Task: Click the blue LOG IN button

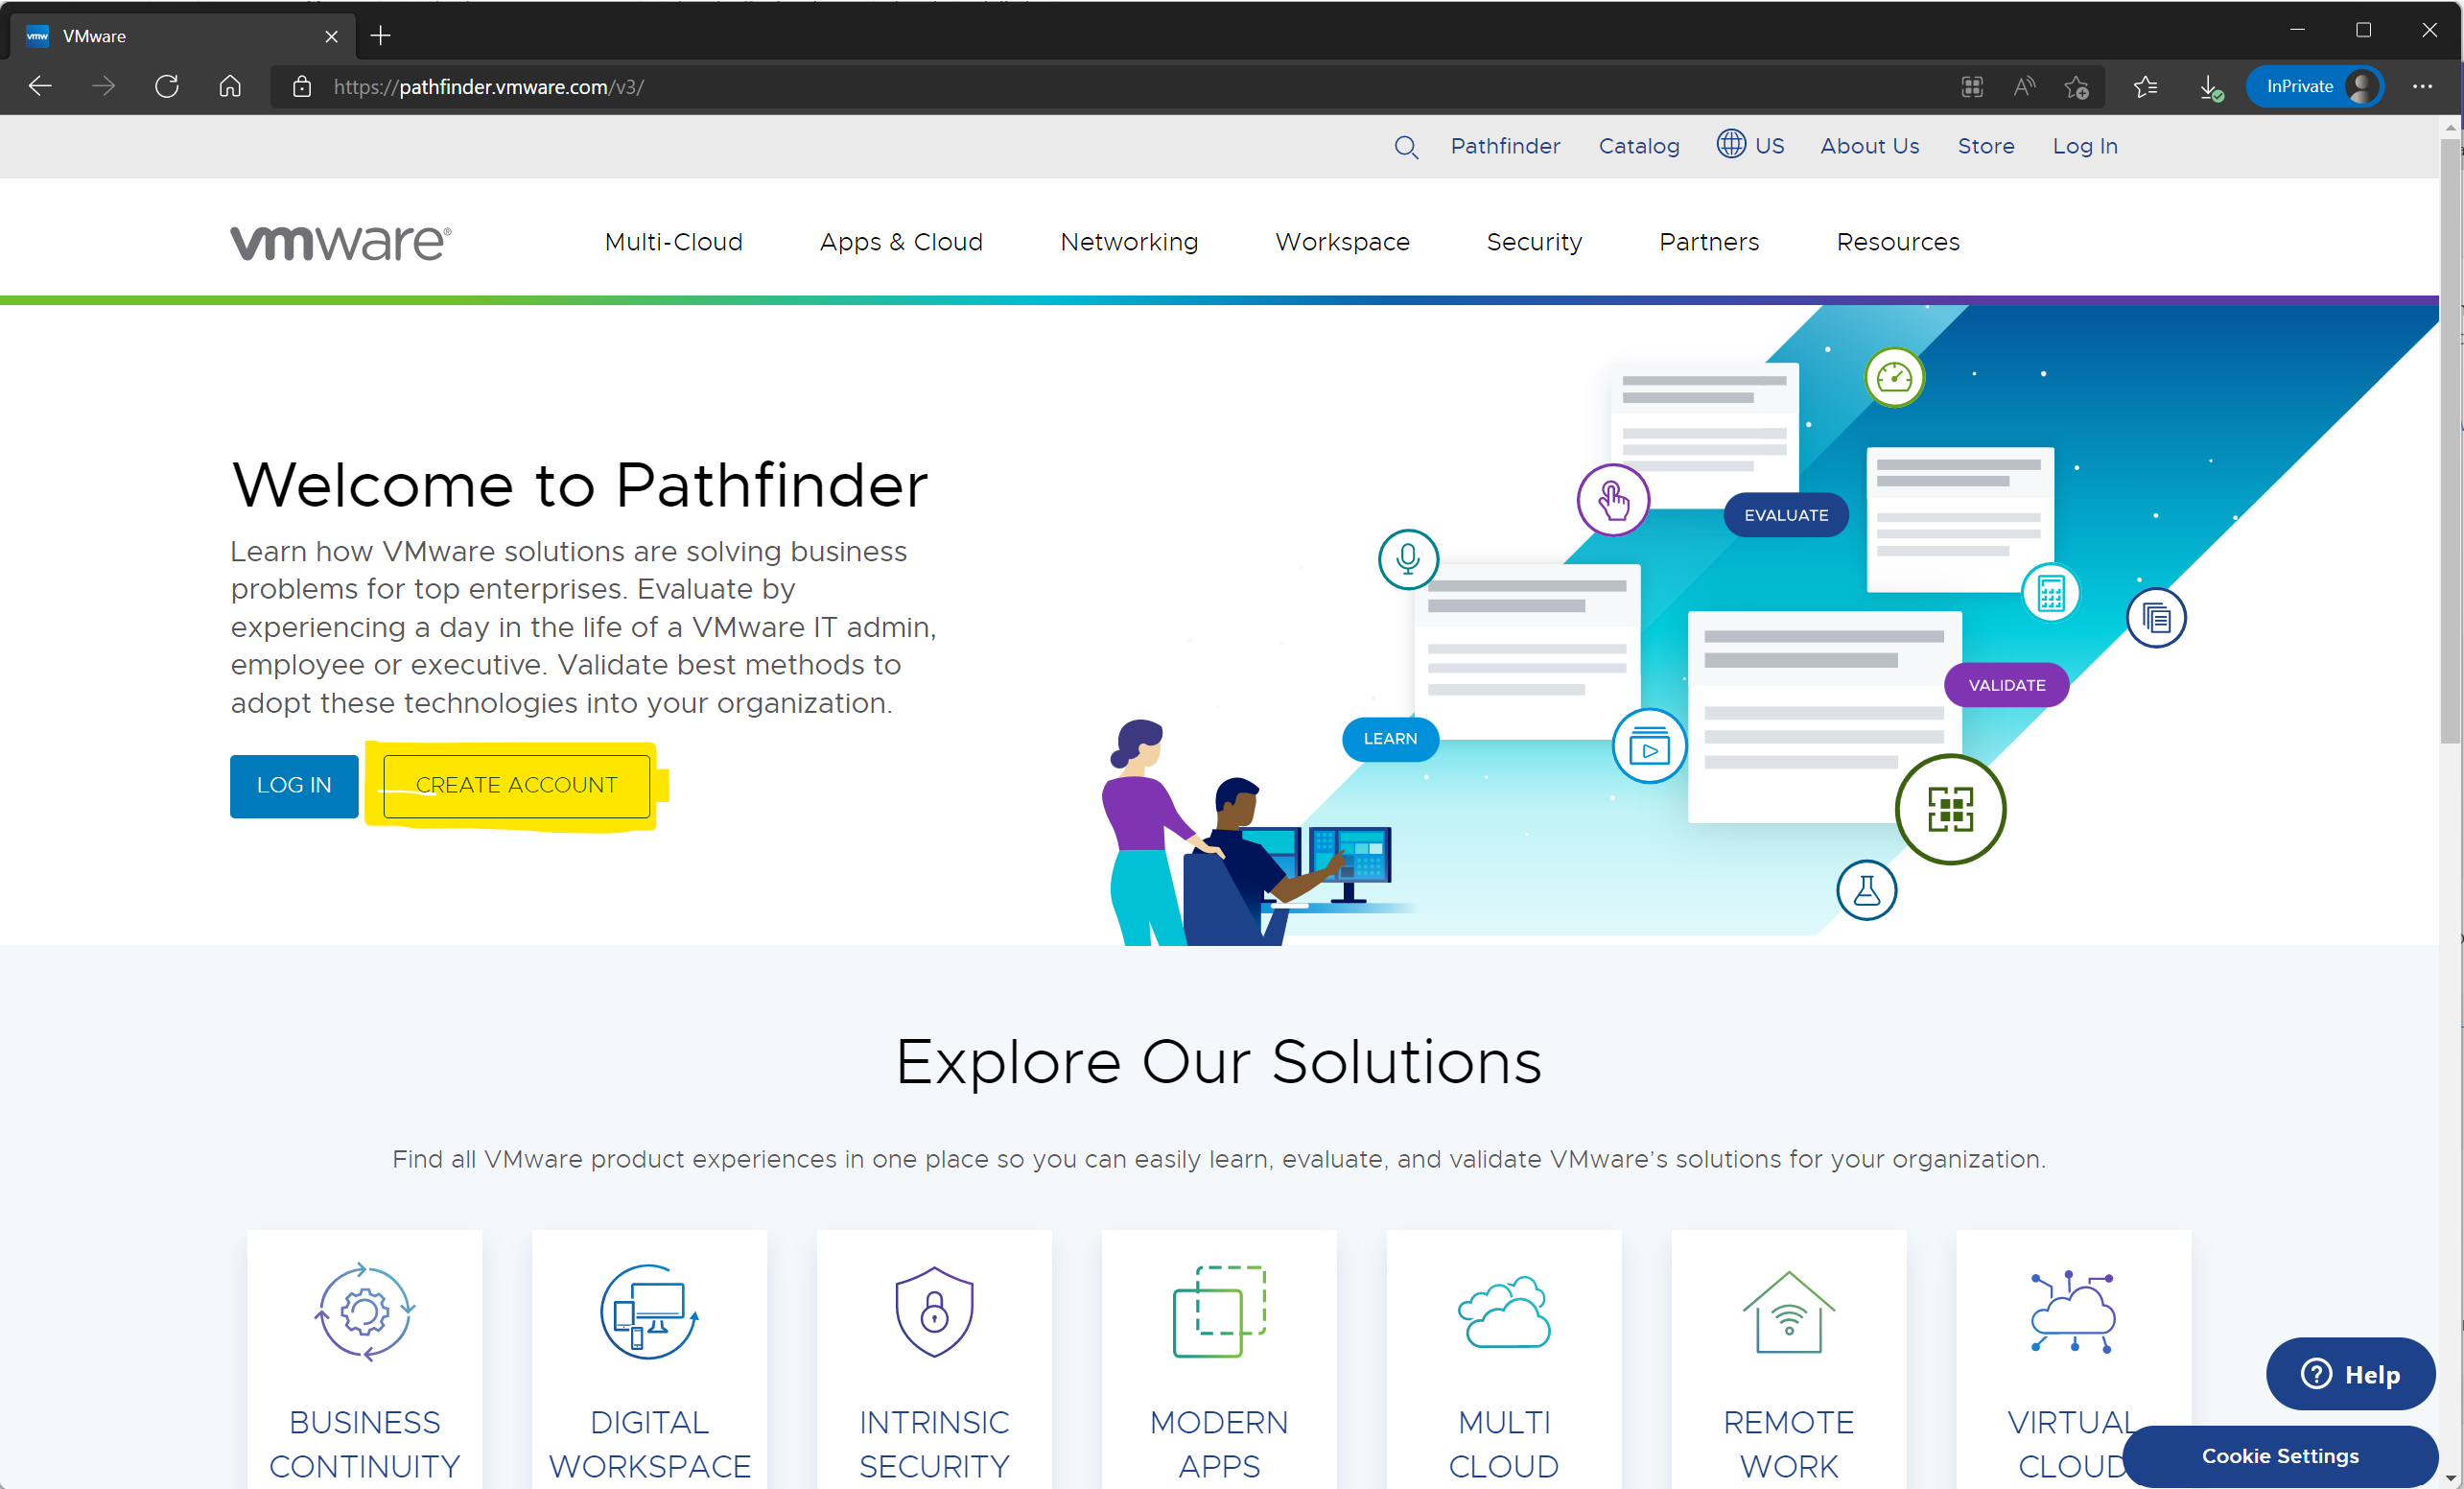Action: point(294,786)
